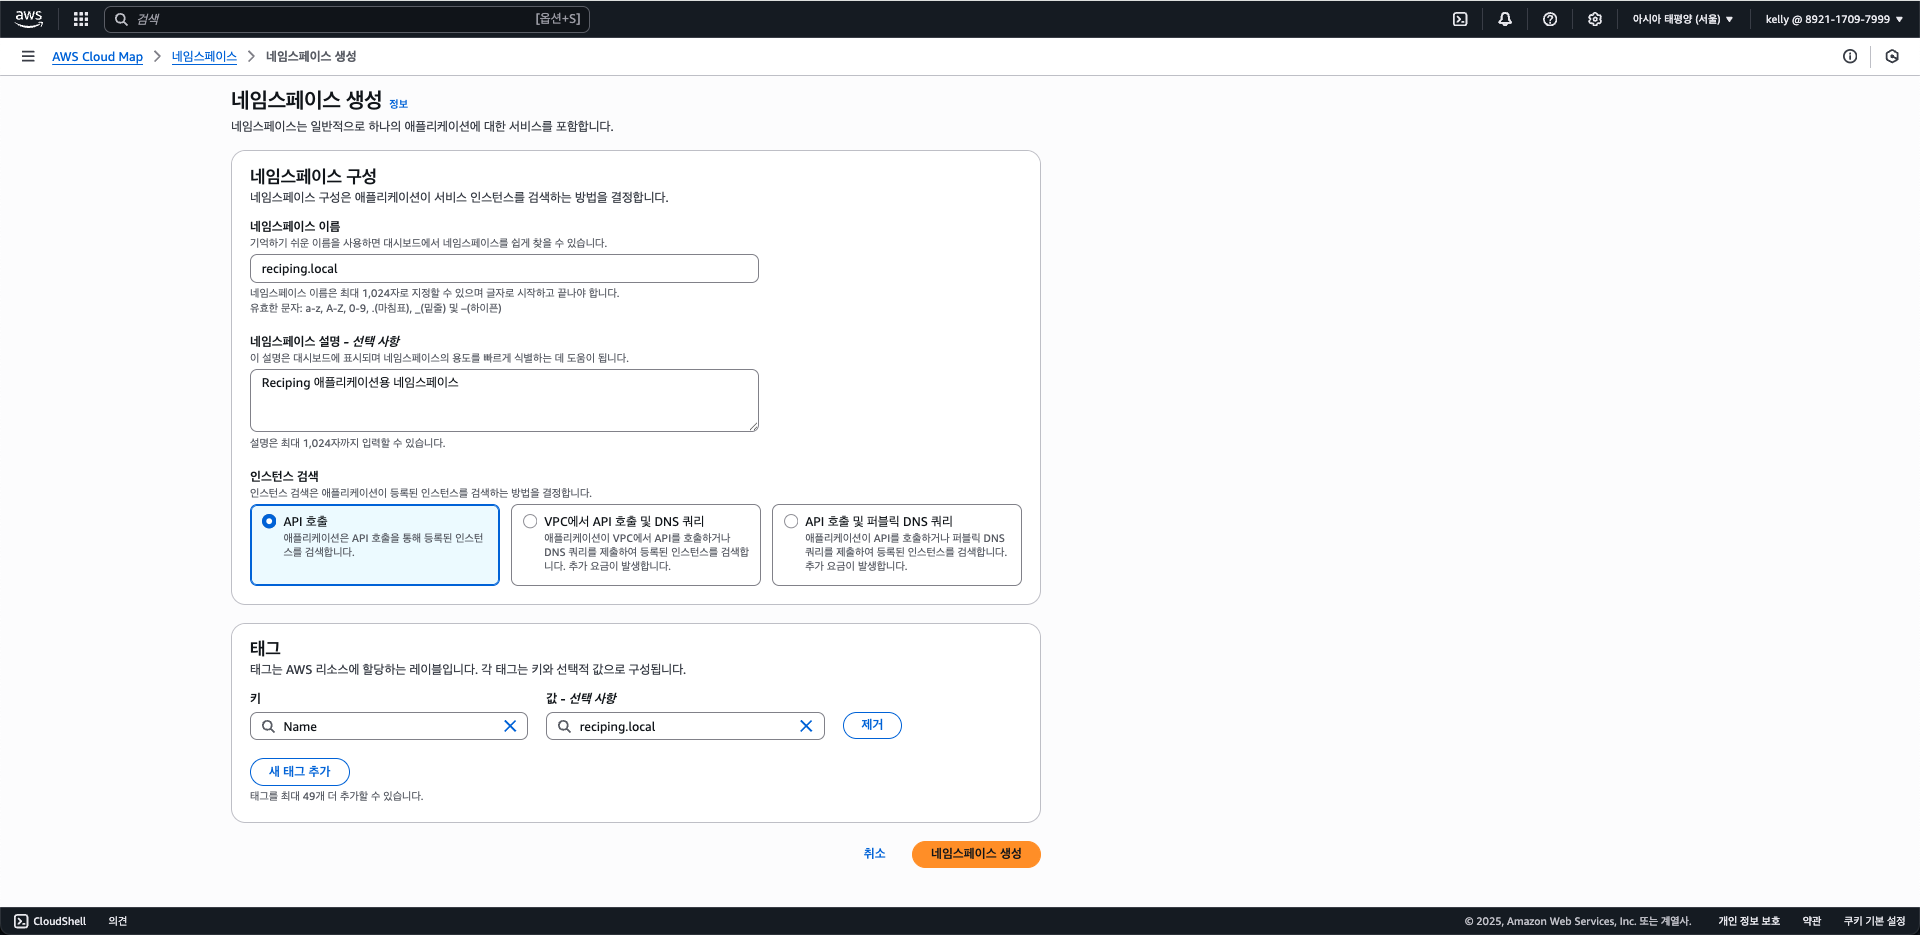Open the kelly account dropdown menu
This screenshot has height=935, width=1920.
[1834, 19]
